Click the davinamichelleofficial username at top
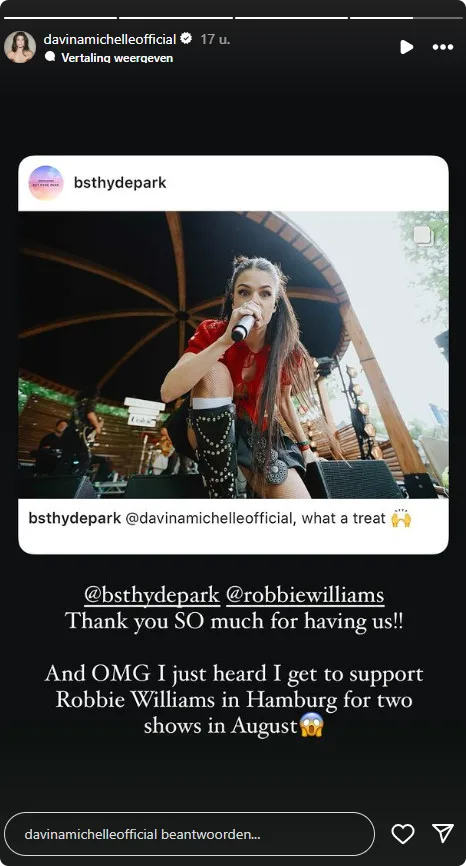The width and height of the screenshot is (466, 866). [x=110, y=39]
